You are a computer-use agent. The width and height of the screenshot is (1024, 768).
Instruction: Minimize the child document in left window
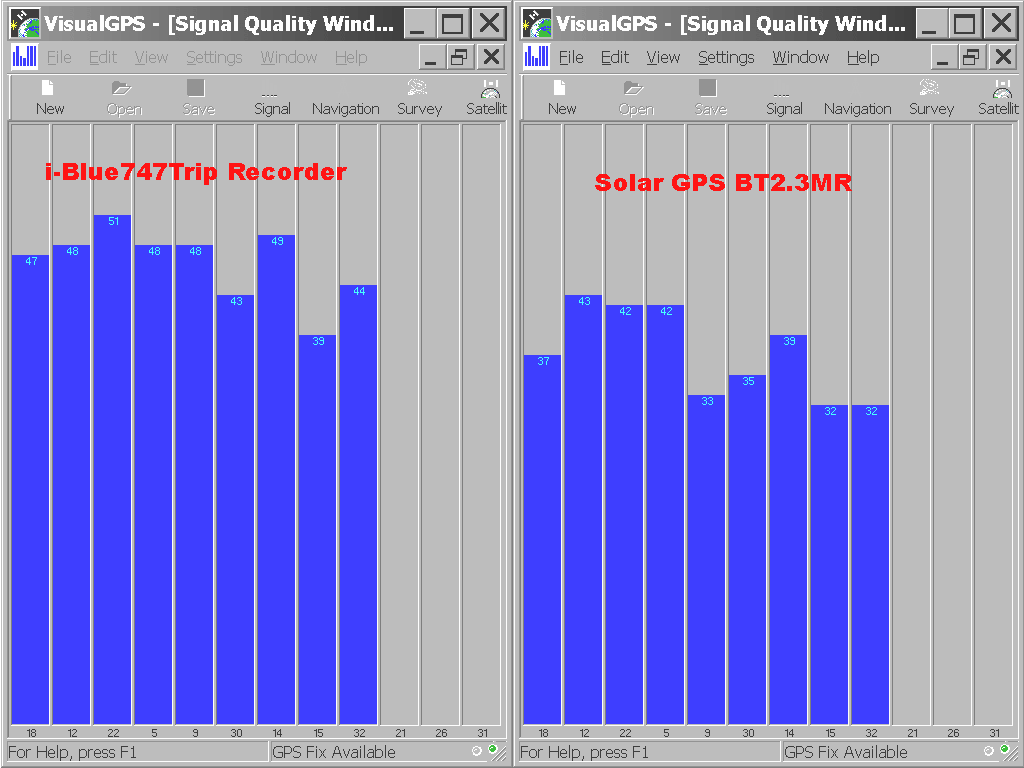point(431,57)
